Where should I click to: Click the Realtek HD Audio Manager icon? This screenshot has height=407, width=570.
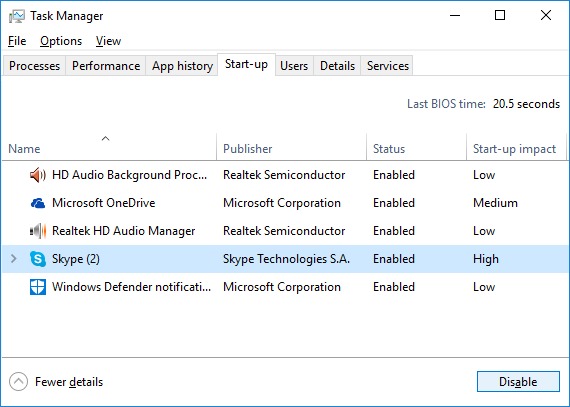pos(38,231)
